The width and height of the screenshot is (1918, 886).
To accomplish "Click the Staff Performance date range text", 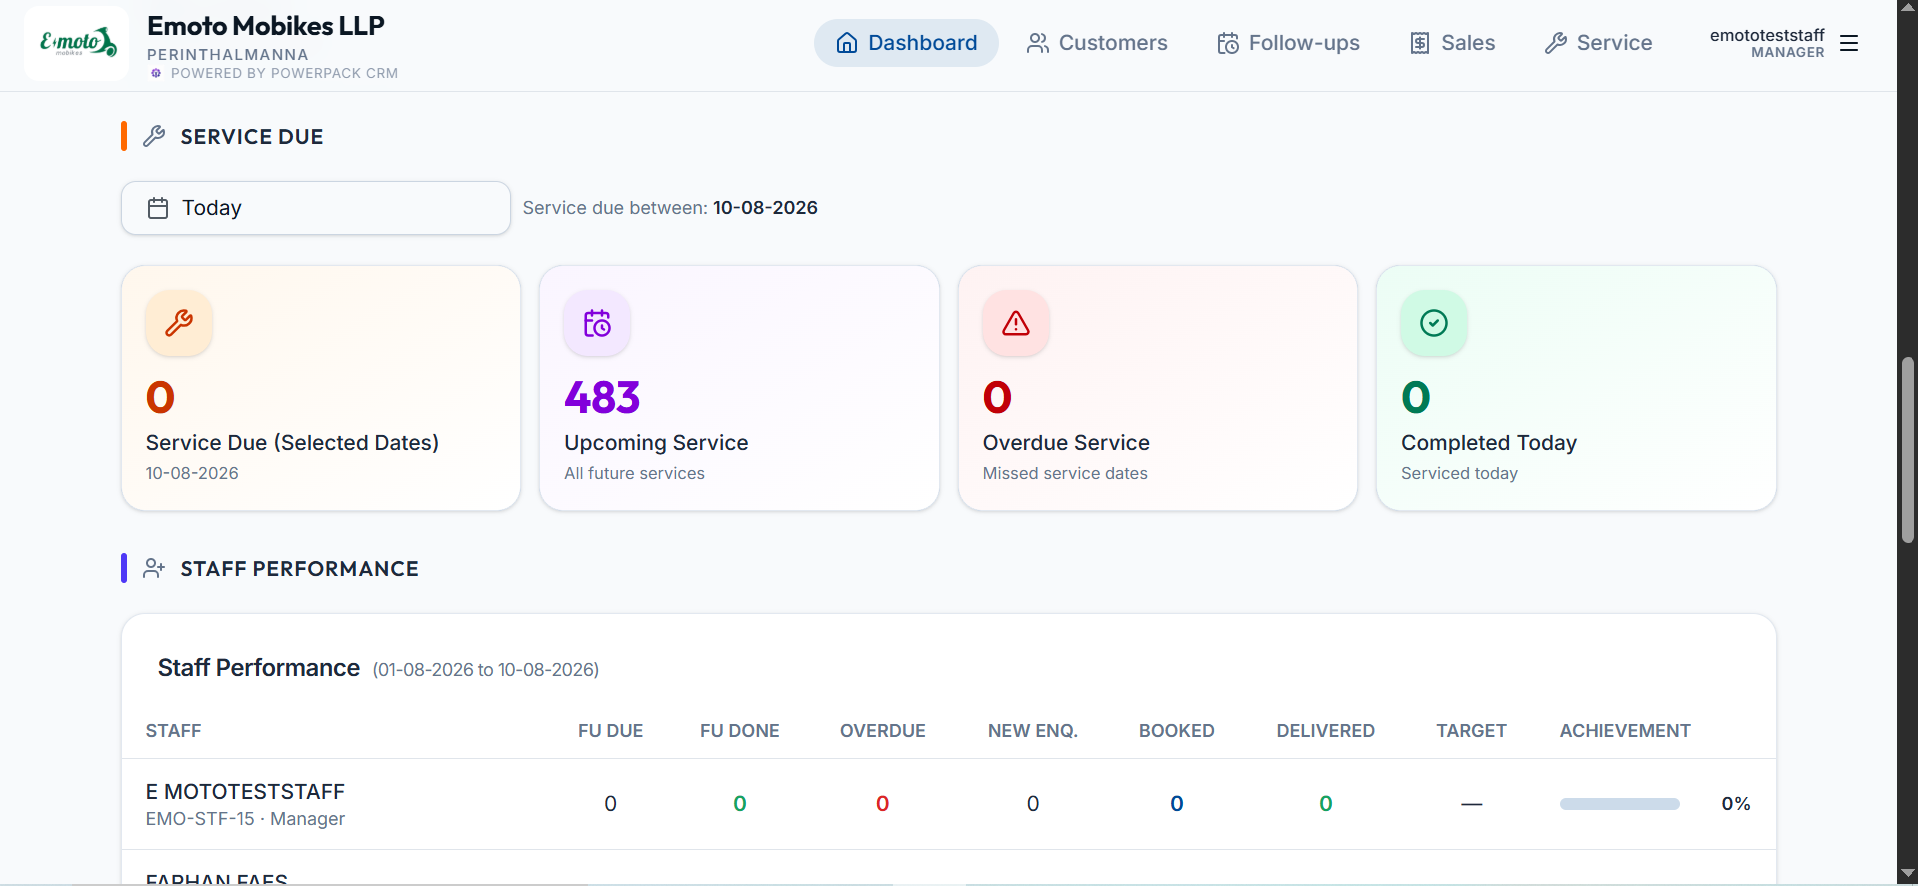I will coord(486,670).
